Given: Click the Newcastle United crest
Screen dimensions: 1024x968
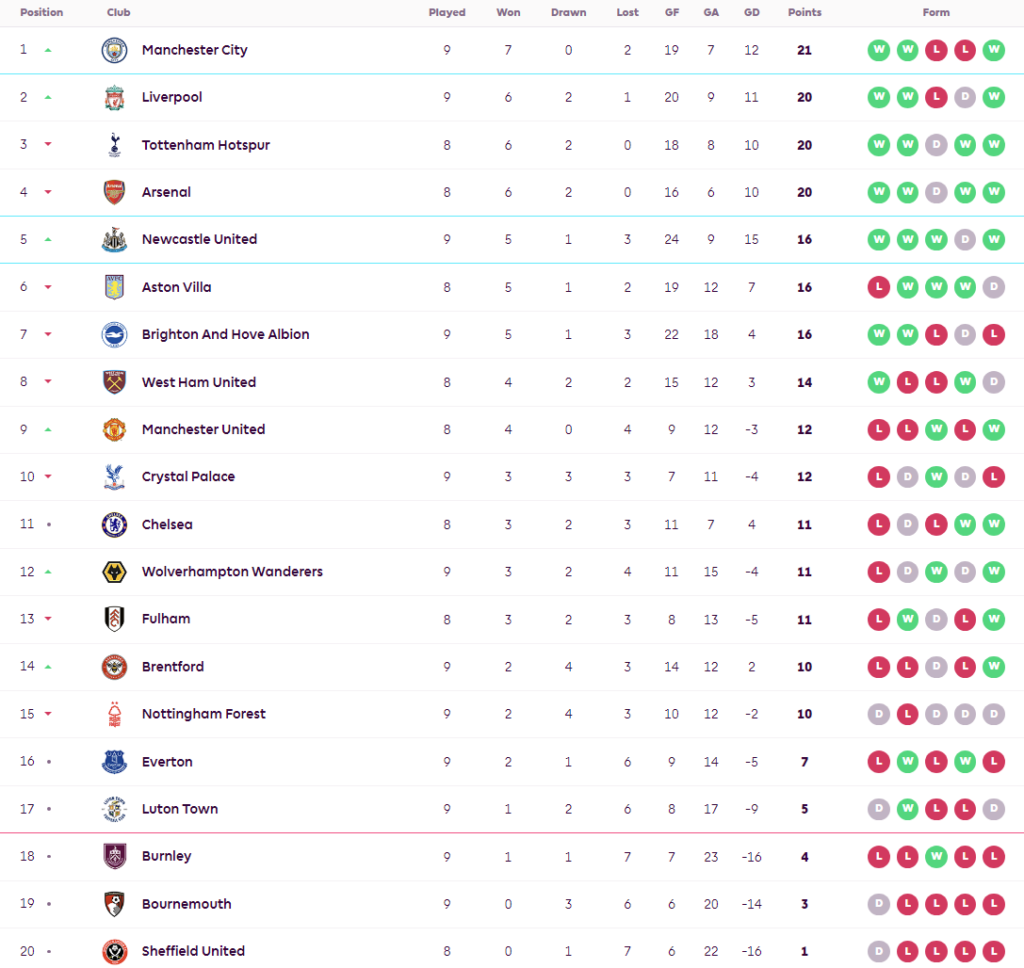Looking at the screenshot, I should click(x=114, y=240).
